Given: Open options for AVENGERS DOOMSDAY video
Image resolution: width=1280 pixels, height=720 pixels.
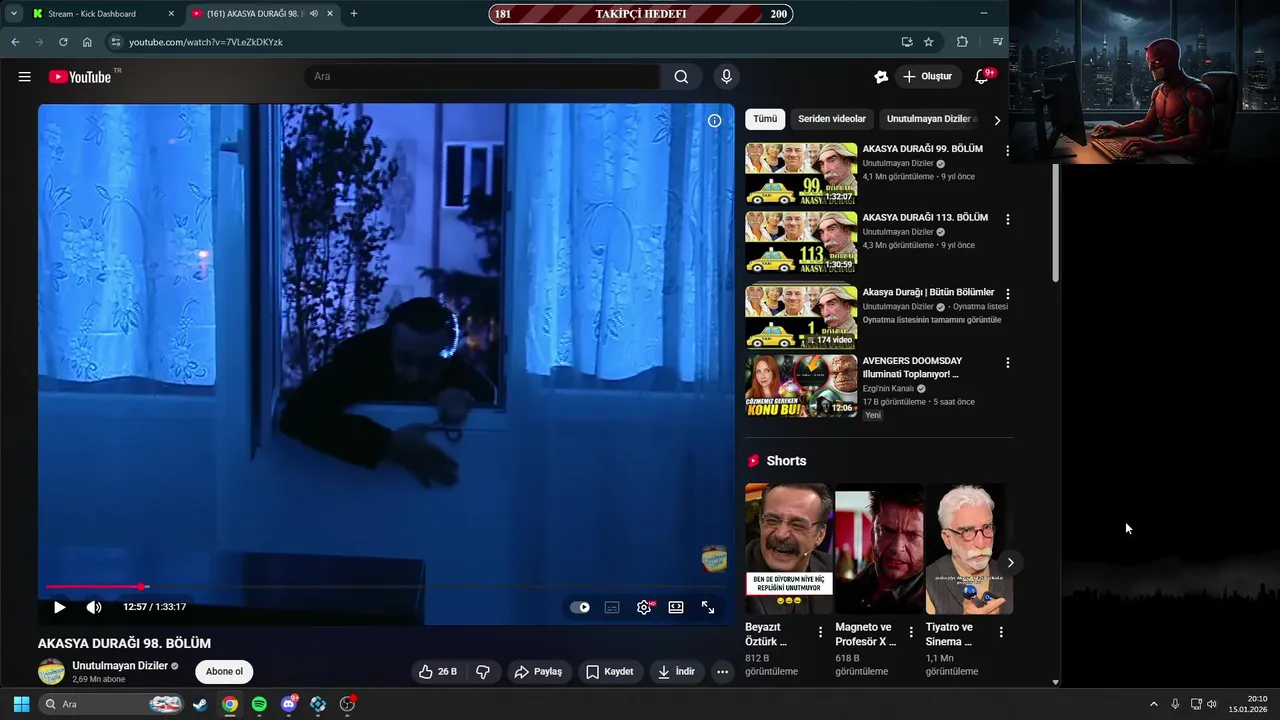Looking at the screenshot, I should tap(1008, 363).
